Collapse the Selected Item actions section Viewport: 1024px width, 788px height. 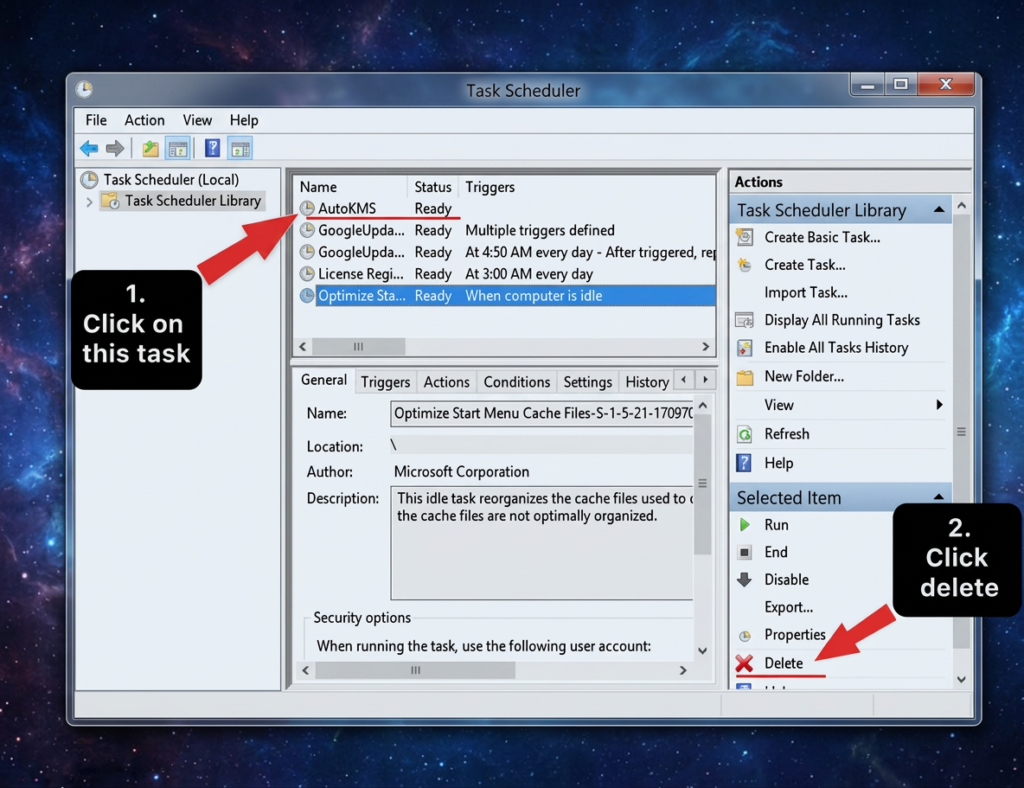(x=938, y=497)
